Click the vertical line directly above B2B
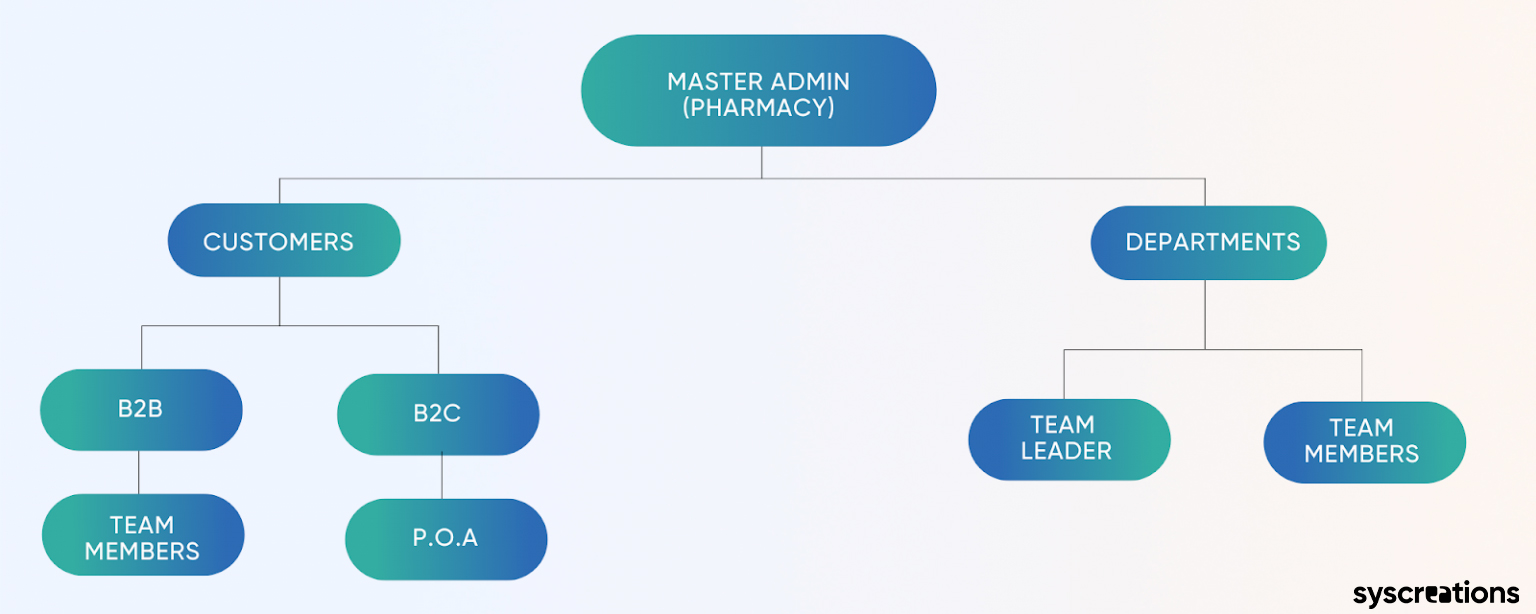The height and width of the screenshot is (614, 1536). (x=141, y=348)
